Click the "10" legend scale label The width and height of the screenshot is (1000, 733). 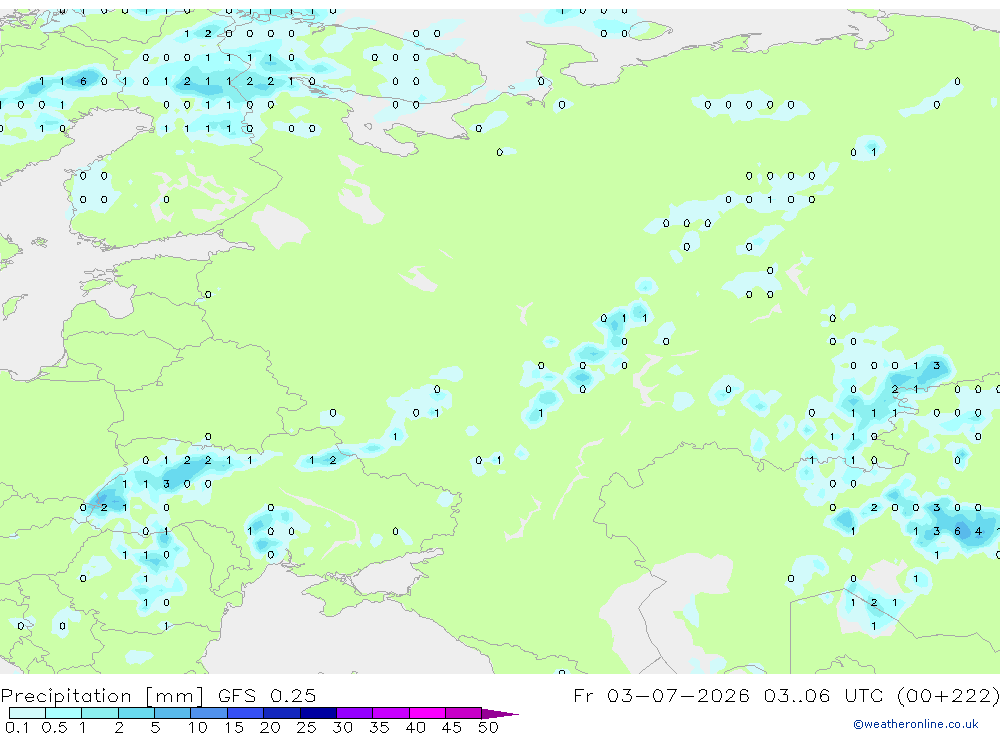click(x=198, y=727)
